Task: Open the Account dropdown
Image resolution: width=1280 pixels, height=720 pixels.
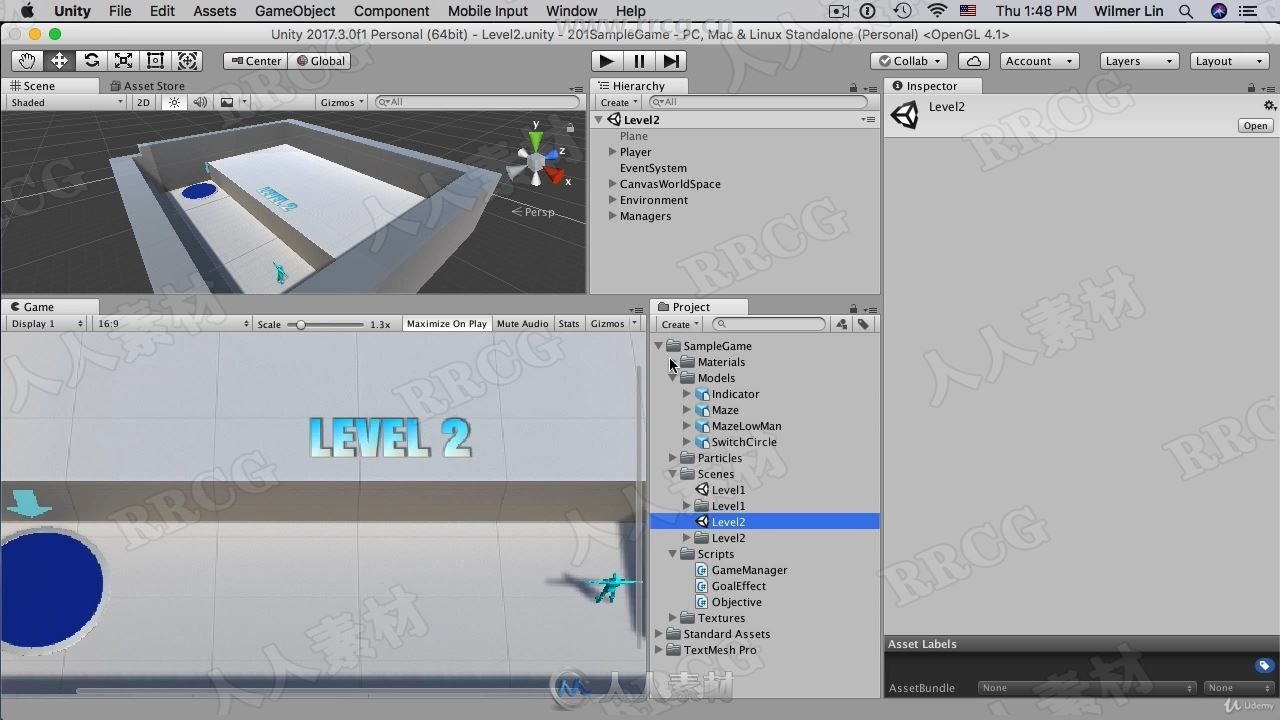Action: click(x=1038, y=61)
